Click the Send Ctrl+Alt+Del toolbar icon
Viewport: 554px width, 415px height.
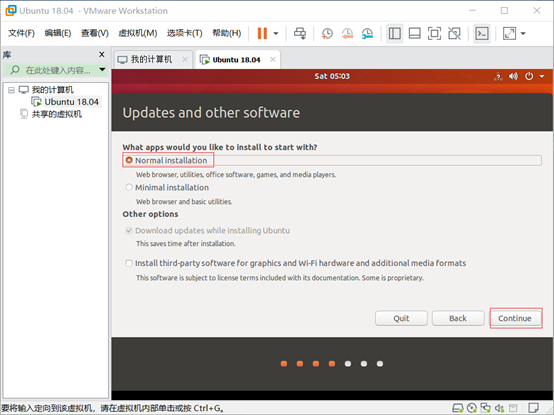[300, 34]
